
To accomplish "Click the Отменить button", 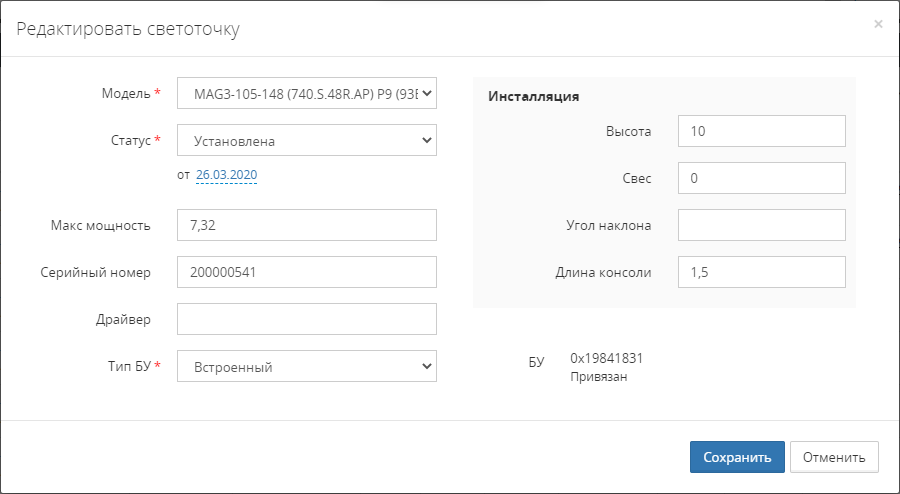I will coord(833,457).
